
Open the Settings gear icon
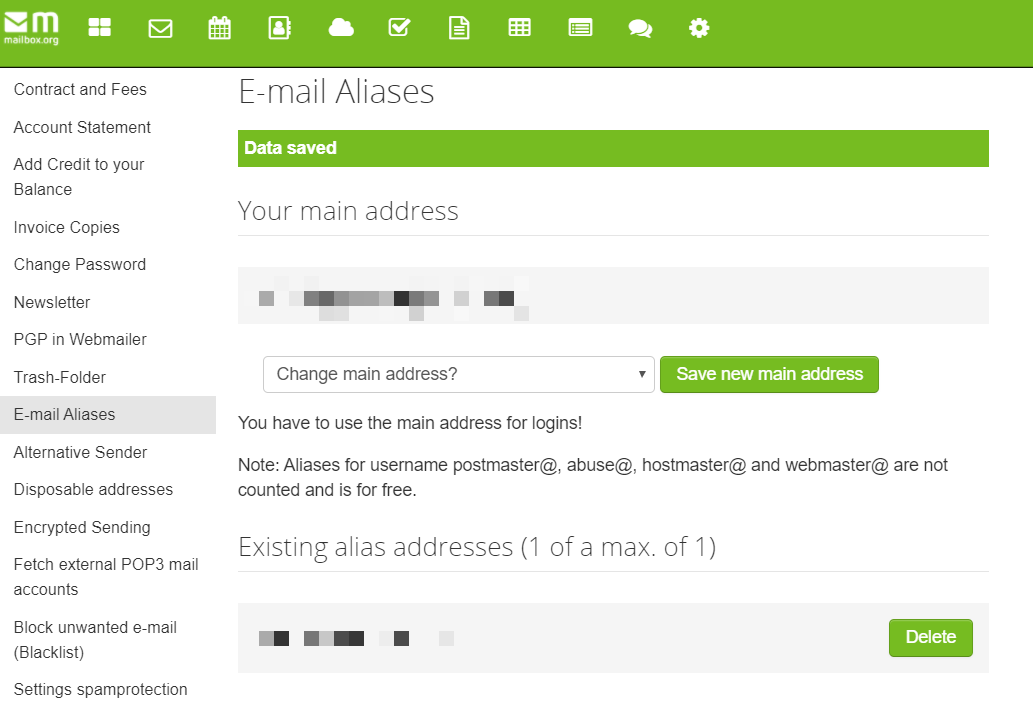click(699, 28)
